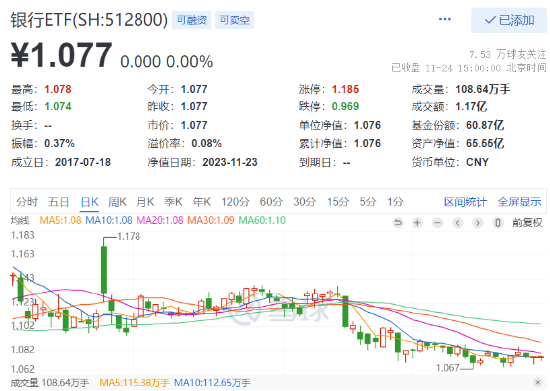Click the 净值日期 date 2023-11-23
Image resolution: width=550 pixels, height=391 pixels.
click(230, 162)
